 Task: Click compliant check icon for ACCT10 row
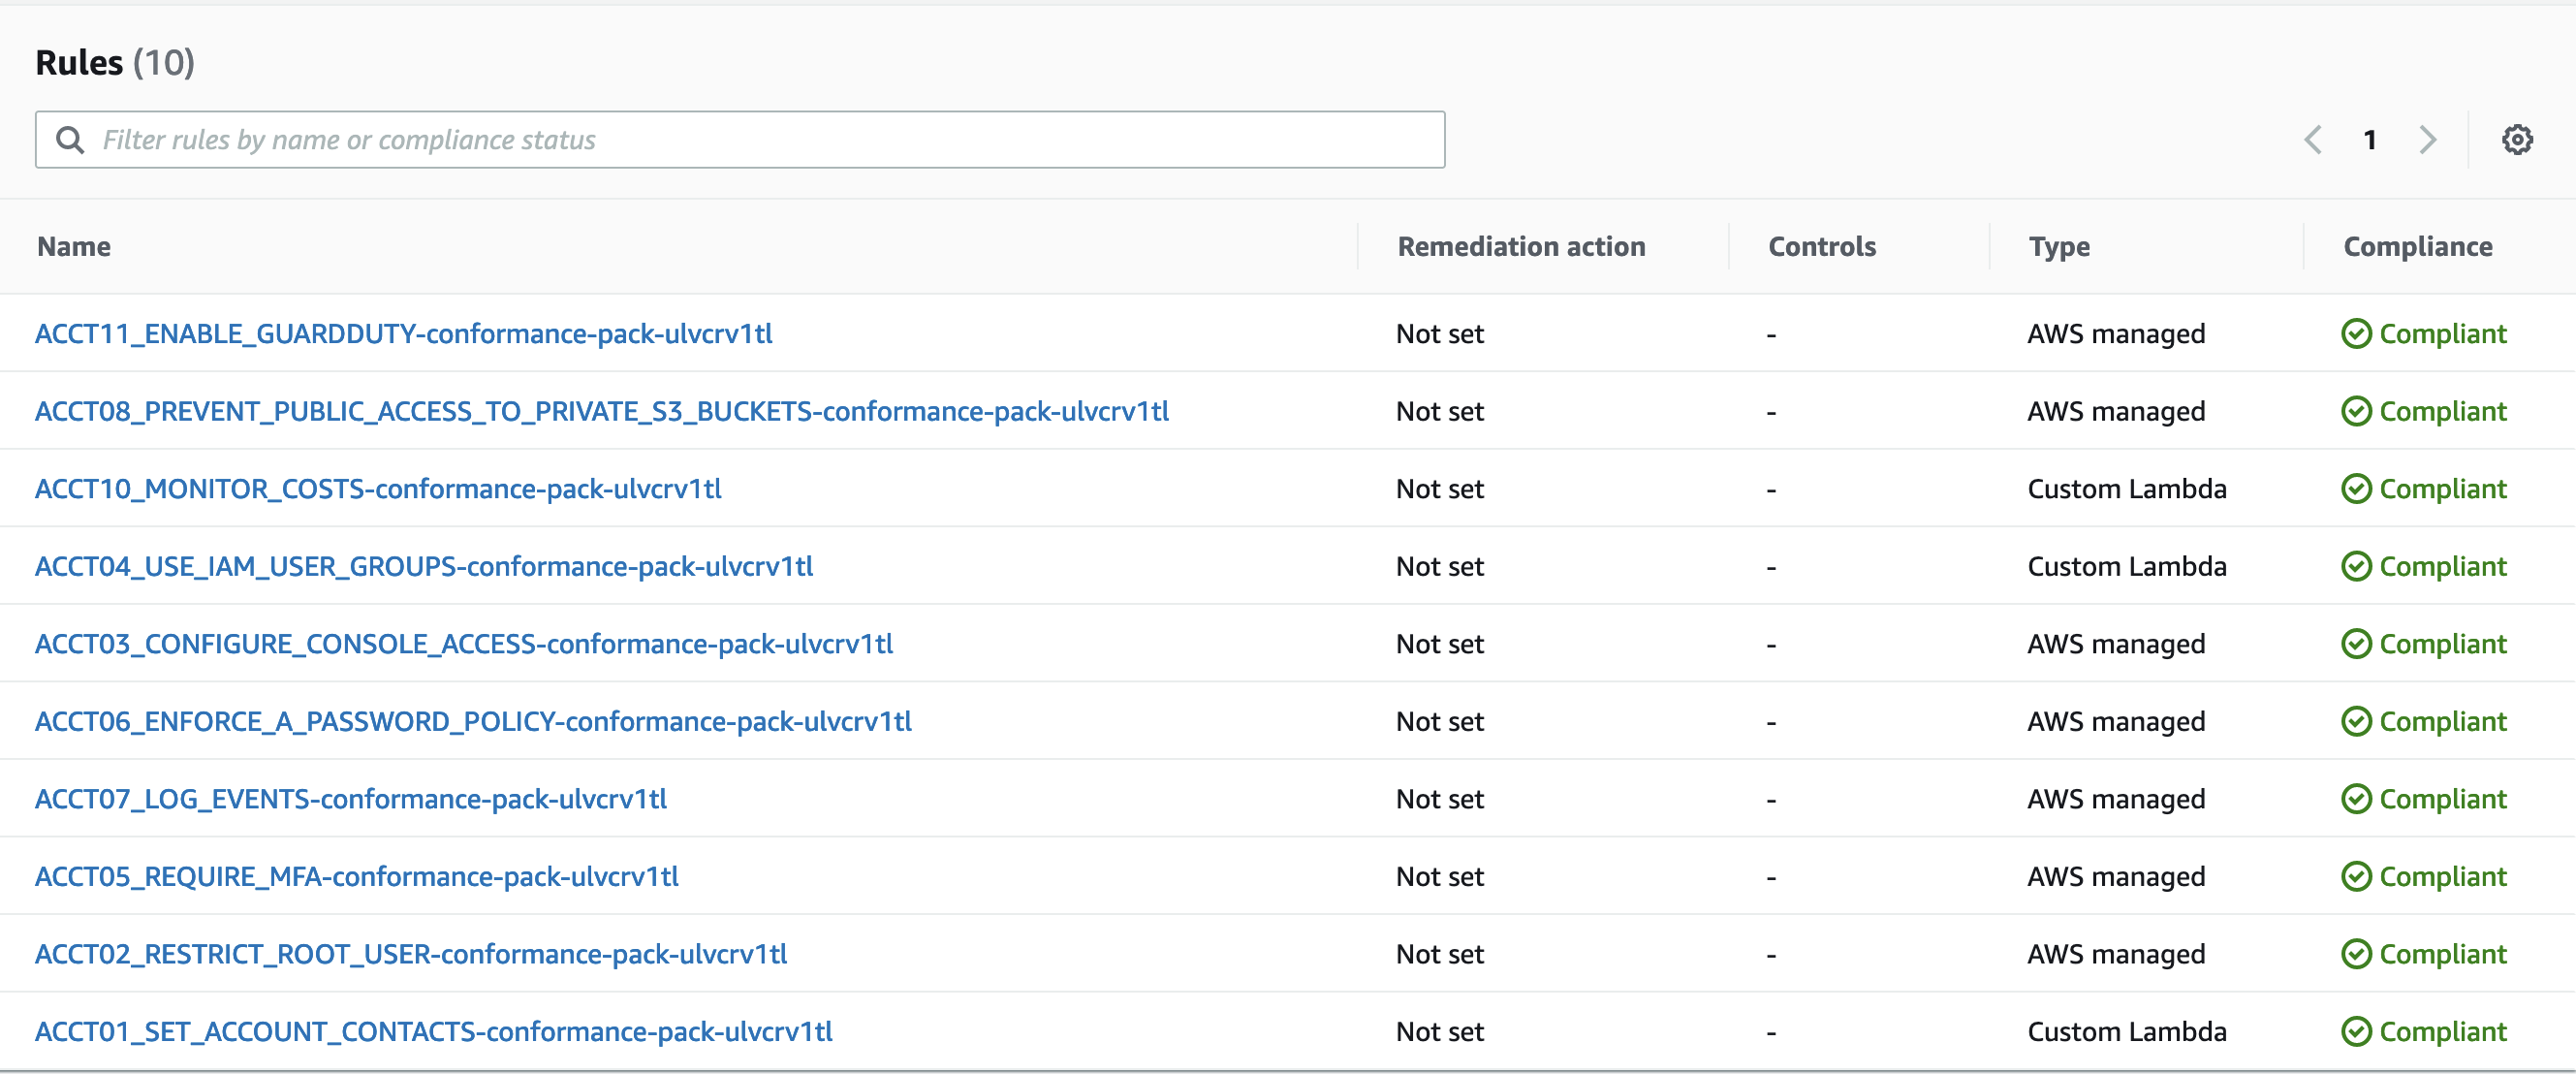2356,489
